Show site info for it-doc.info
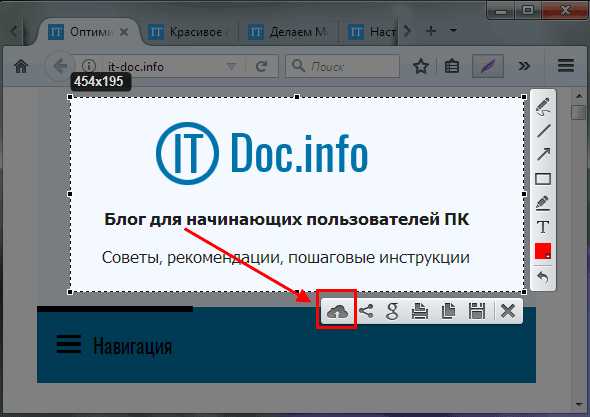590x417 pixels. 88,66
